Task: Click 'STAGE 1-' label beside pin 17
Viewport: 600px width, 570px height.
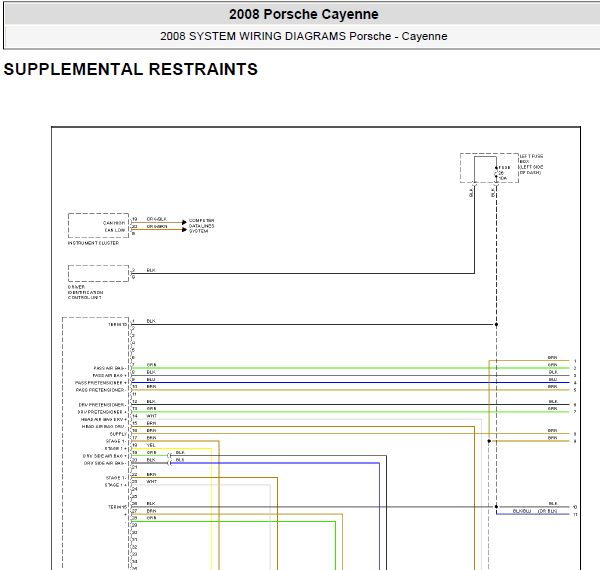Action: (x=116, y=441)
